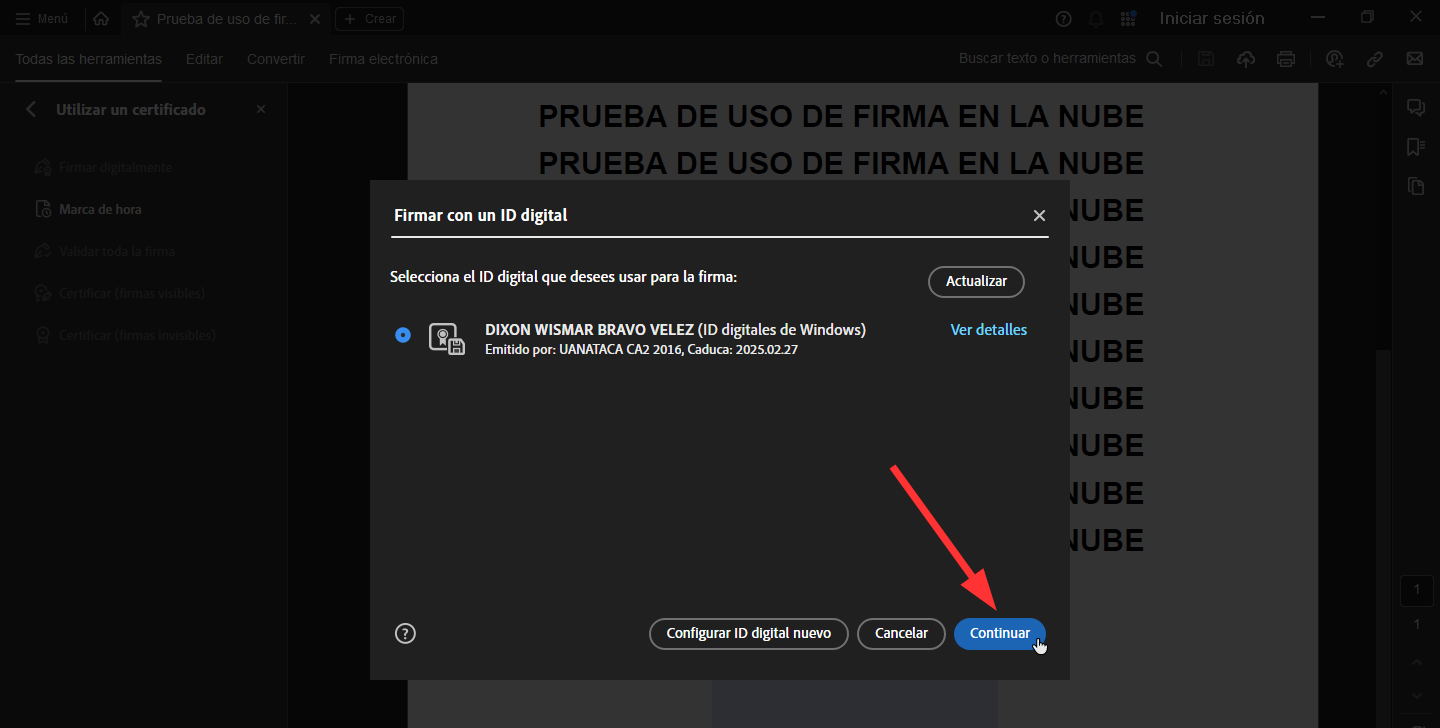Open the Menú hamburger menu

point(42,19)
